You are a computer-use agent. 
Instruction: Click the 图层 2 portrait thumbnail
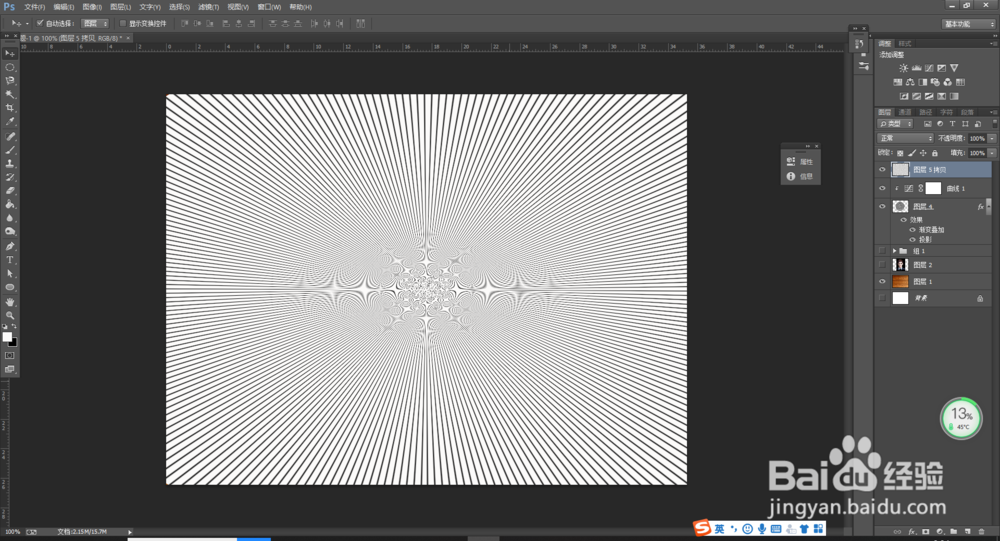pos(900,265)
